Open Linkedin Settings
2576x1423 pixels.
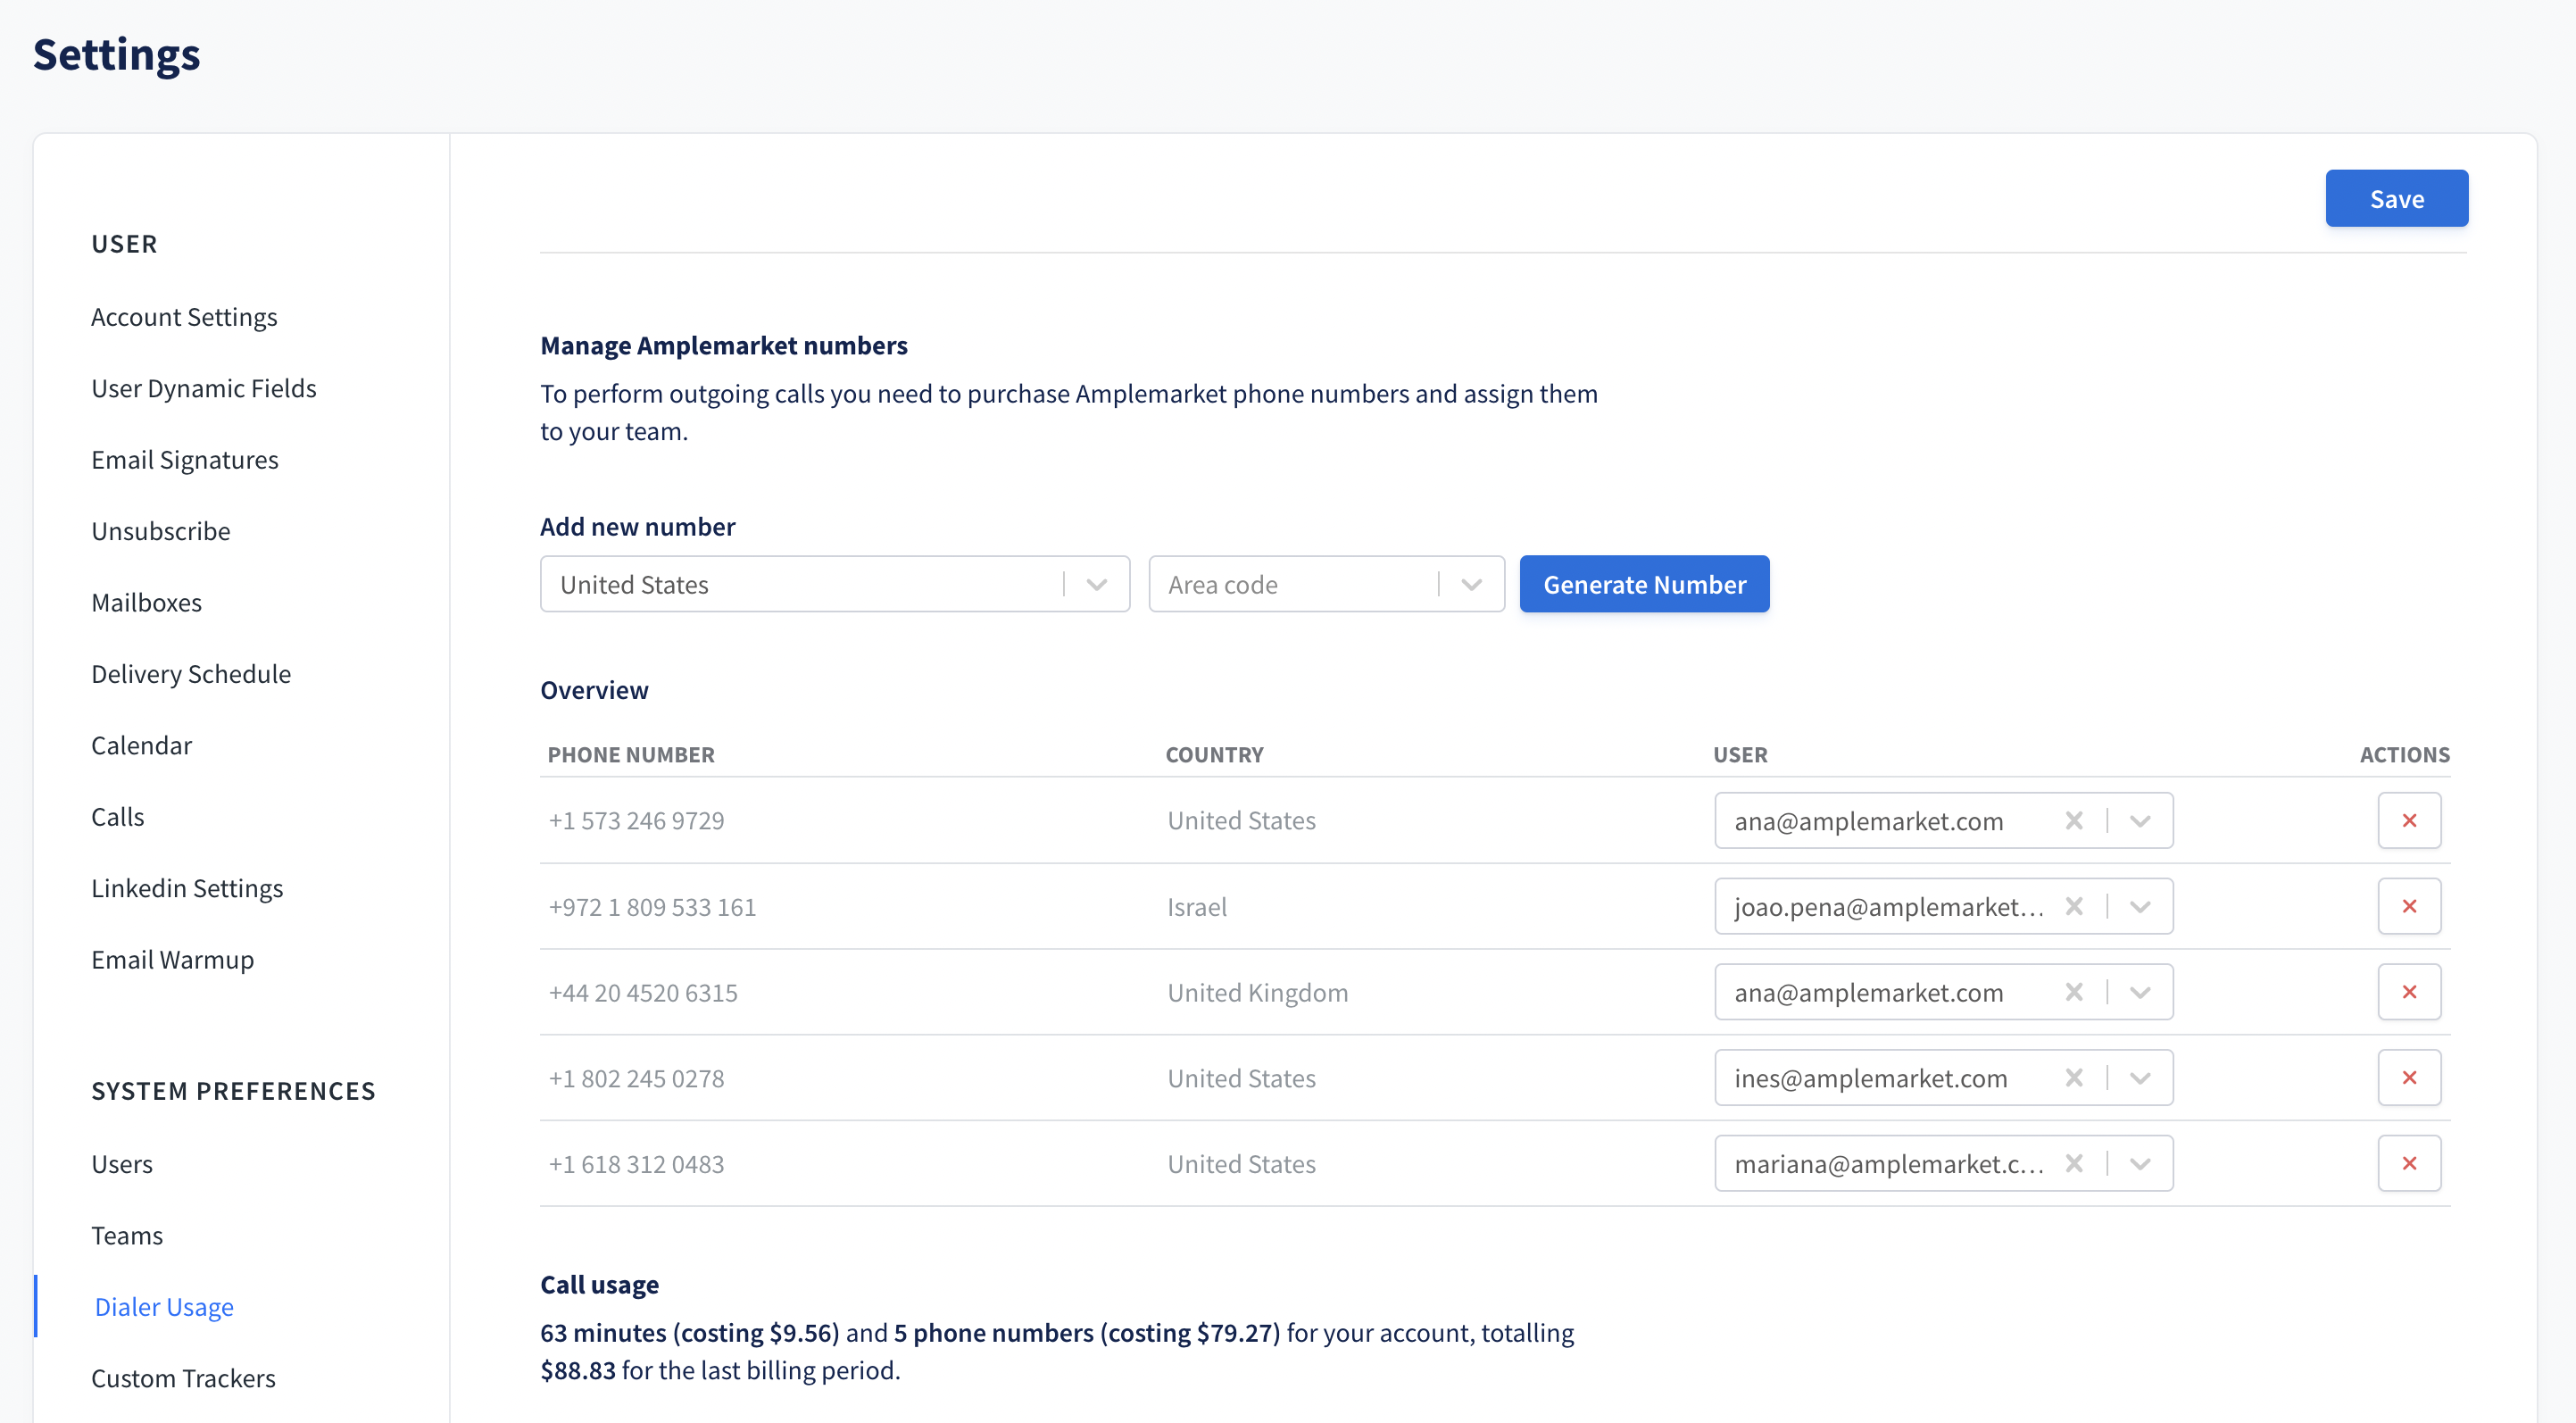[x=187, y=889]
